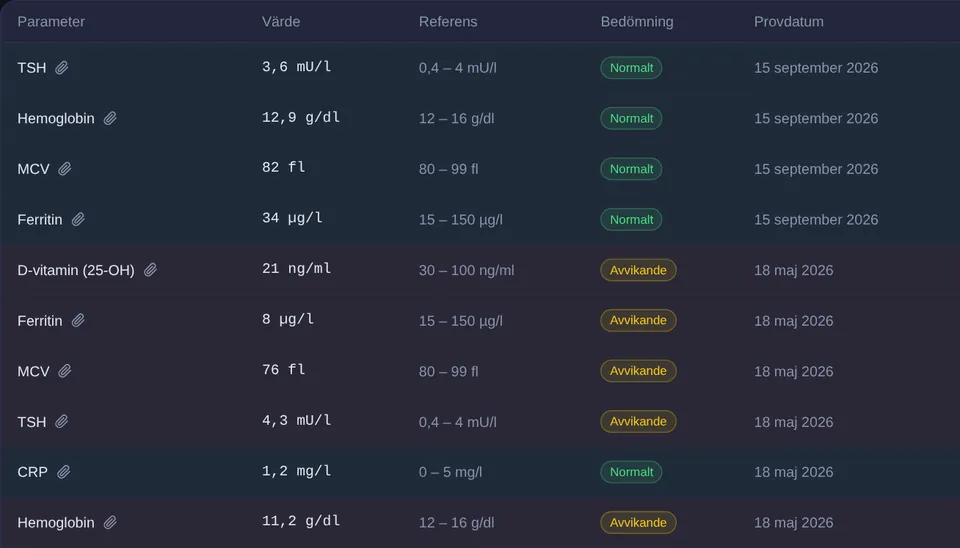Click Avvikande badge in Ferritin 8 µg/l row
The image size is (960, 548).
point(638,320)
